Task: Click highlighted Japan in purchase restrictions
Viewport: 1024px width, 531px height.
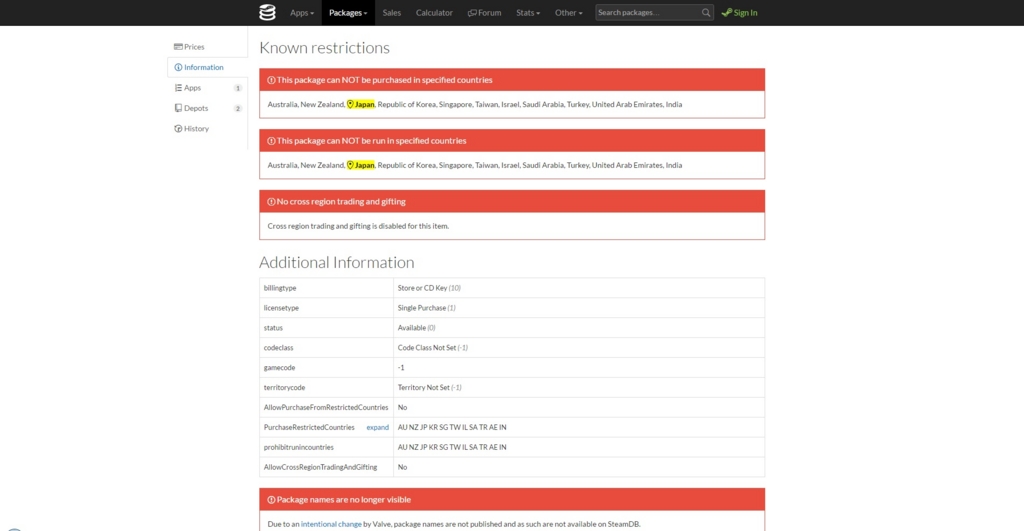Action: click(360, 105)
